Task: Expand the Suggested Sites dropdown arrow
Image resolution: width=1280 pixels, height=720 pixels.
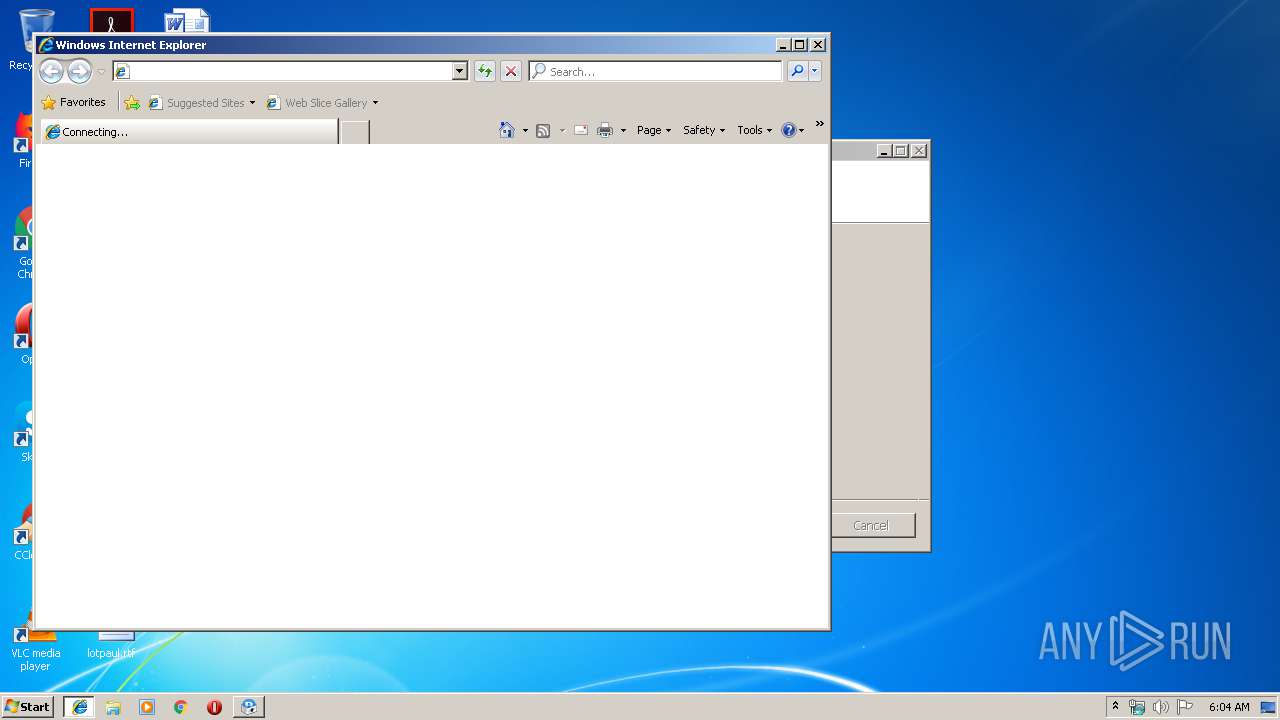Action: (252, 103)
